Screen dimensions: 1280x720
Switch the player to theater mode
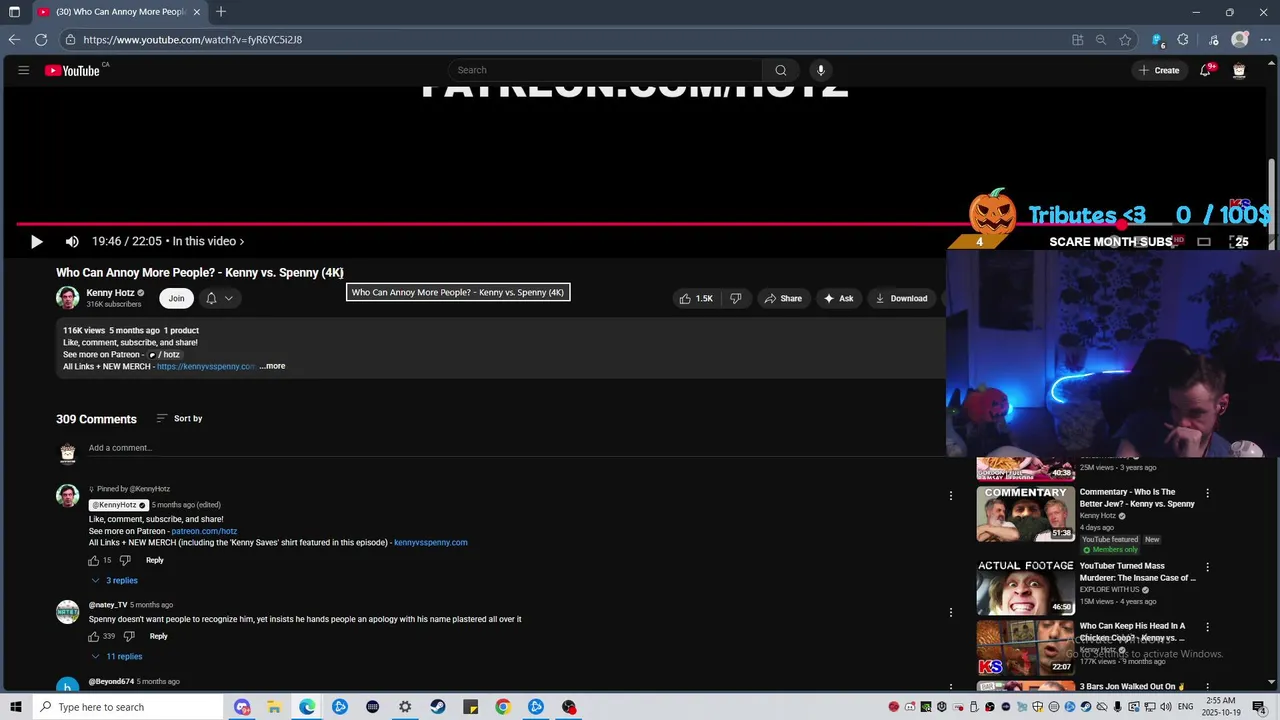[x=1204, y=241]
